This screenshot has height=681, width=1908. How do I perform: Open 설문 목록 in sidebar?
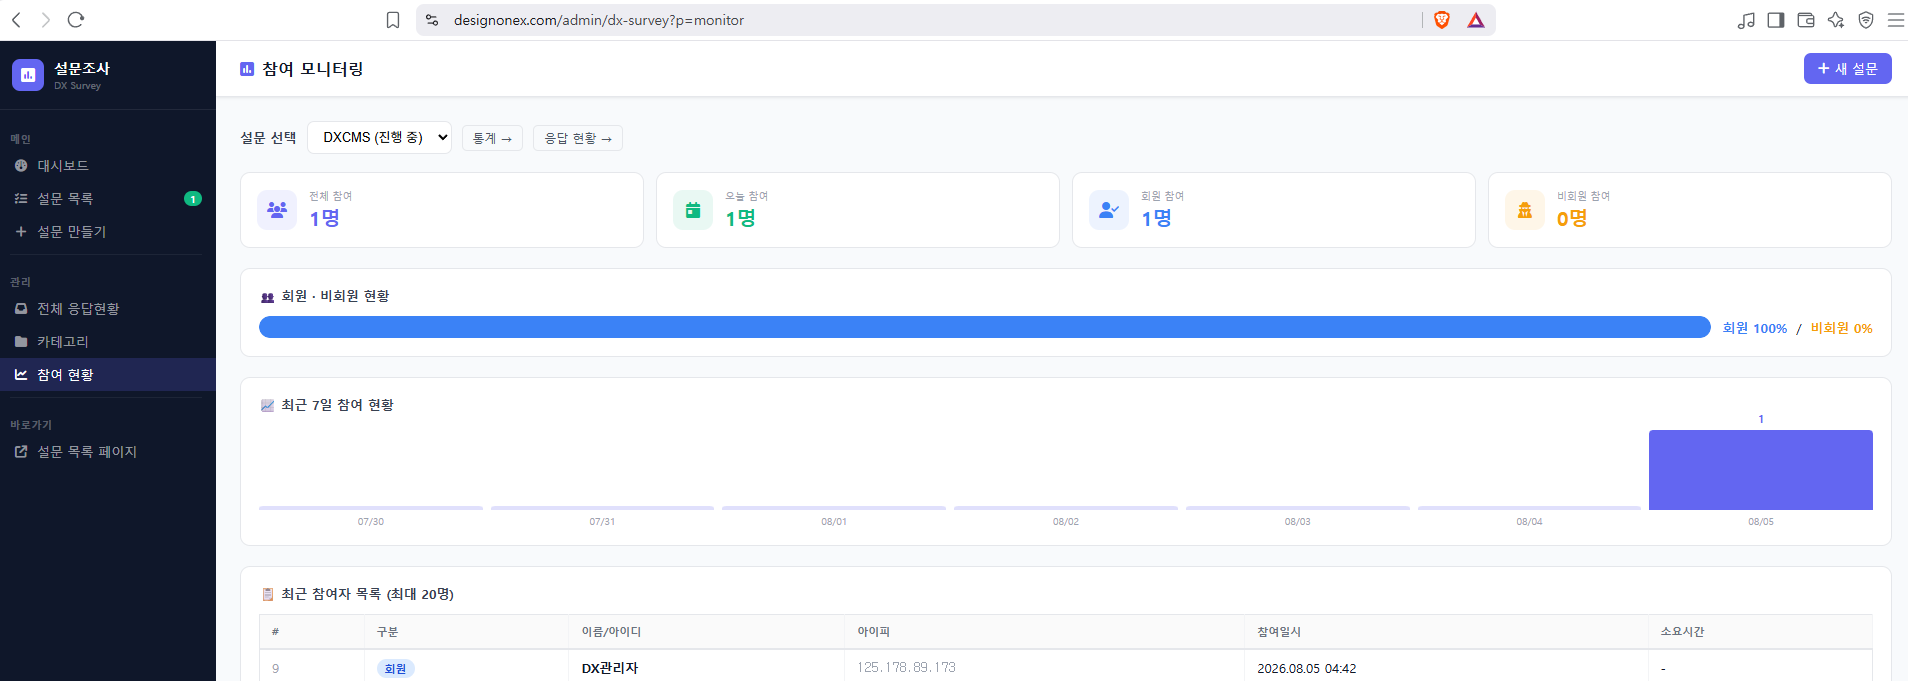point(108,199)
